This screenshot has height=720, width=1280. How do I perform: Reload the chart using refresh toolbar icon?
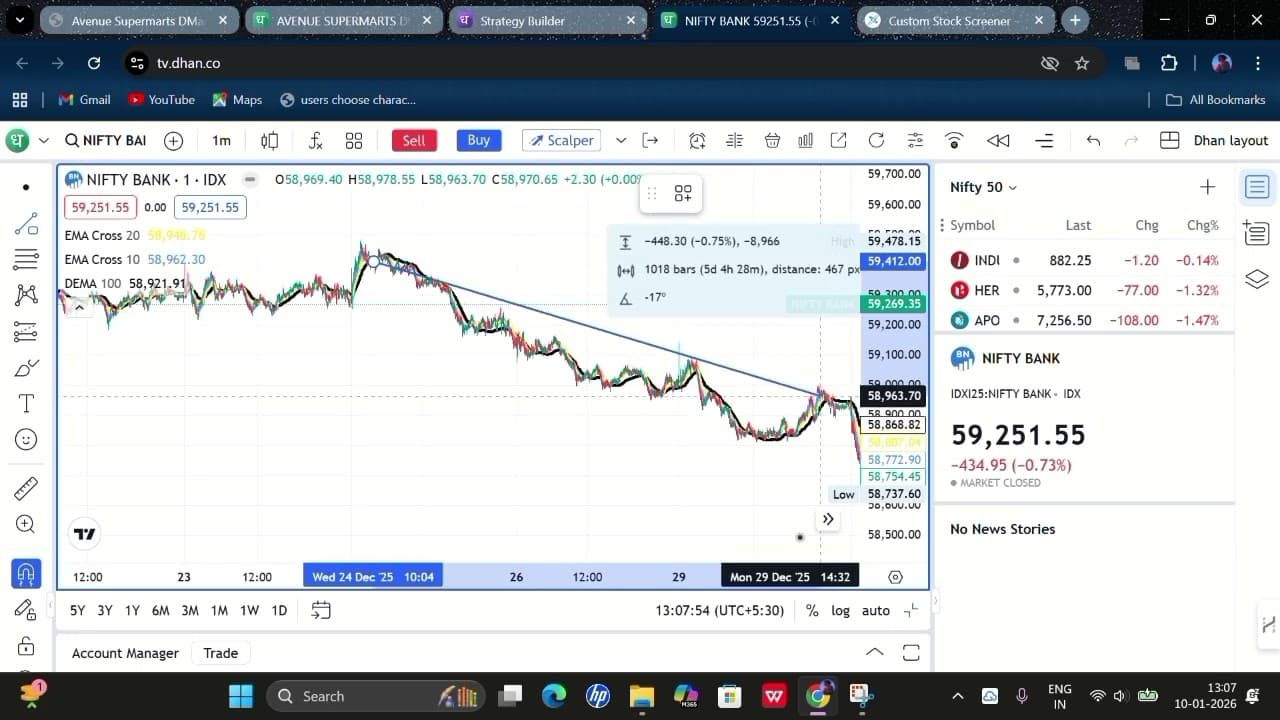(x=876, y=141)
